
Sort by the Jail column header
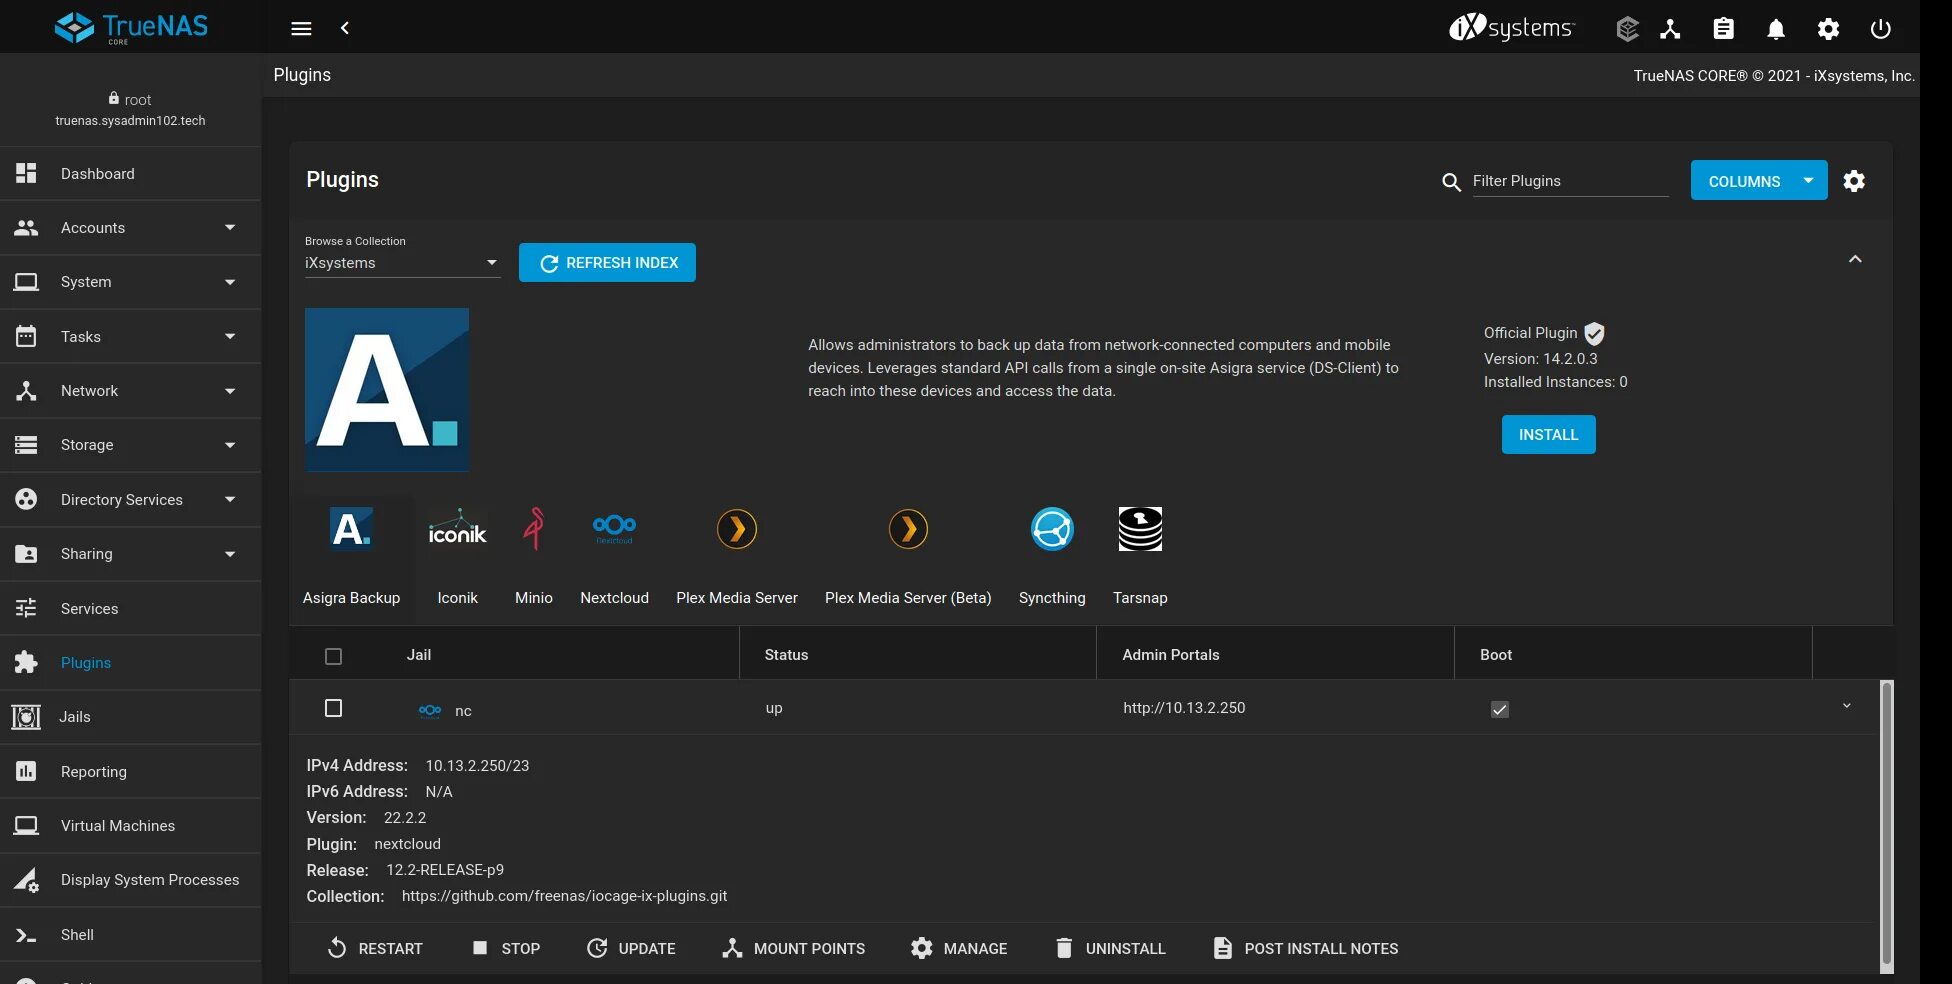(419, 655)
